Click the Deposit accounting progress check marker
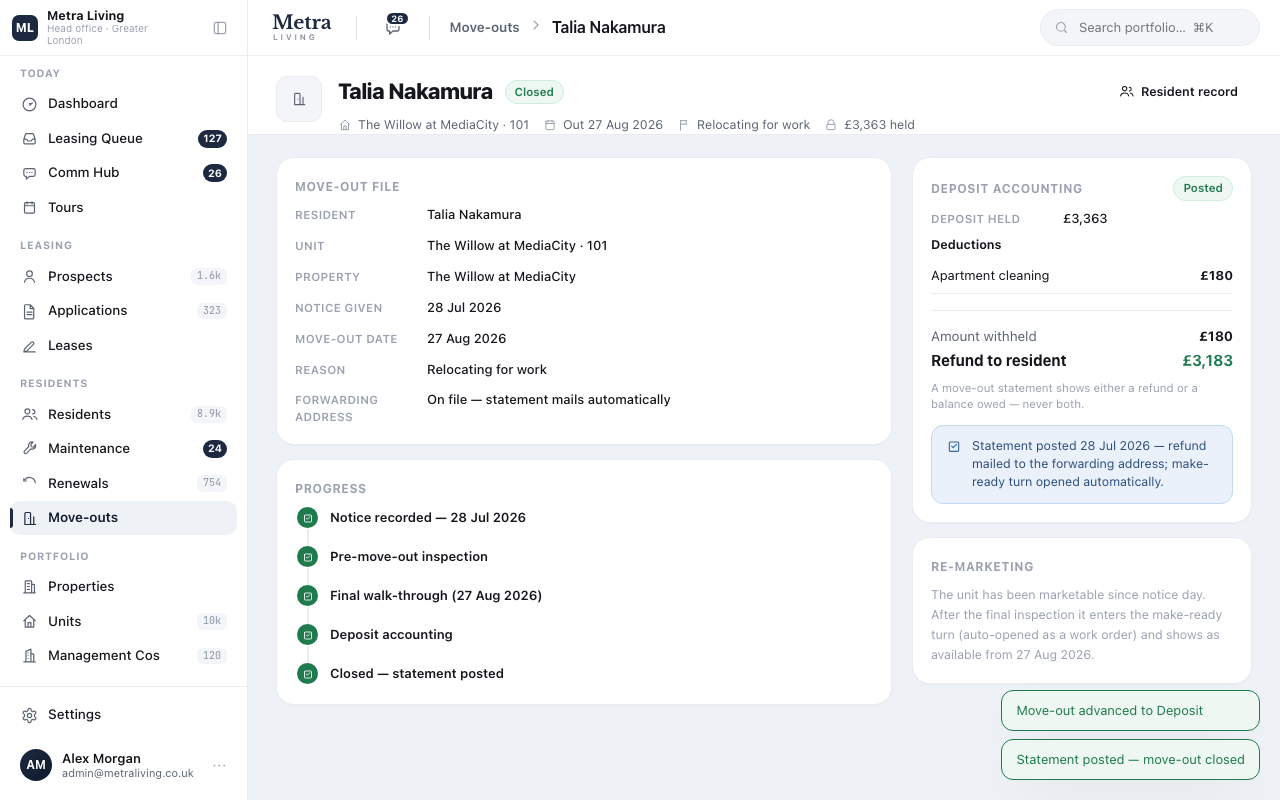The height and width of the screenshot is (800, 1280). (x=307, y=635)
